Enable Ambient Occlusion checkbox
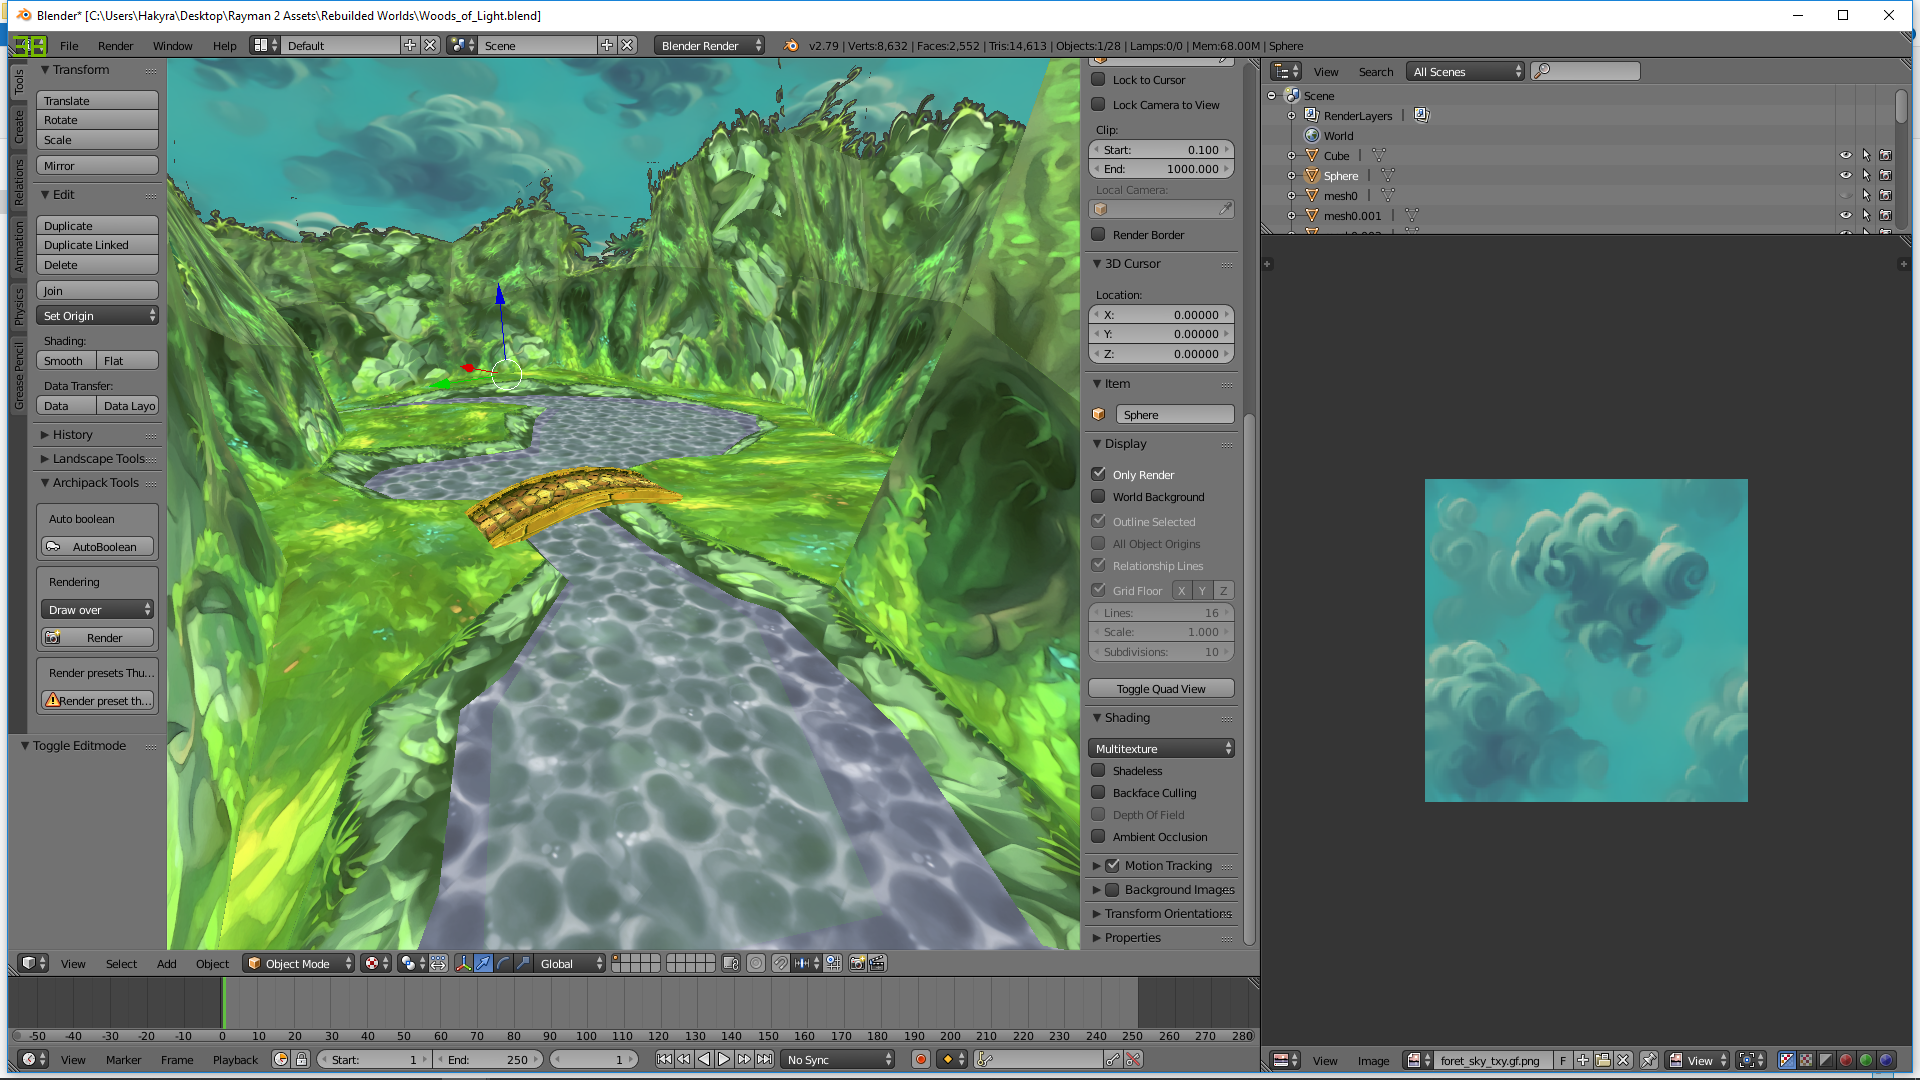Image resolution: width=1920 pixels, height=1080 pixels. pyautogui.click(x=1098, y=836)
